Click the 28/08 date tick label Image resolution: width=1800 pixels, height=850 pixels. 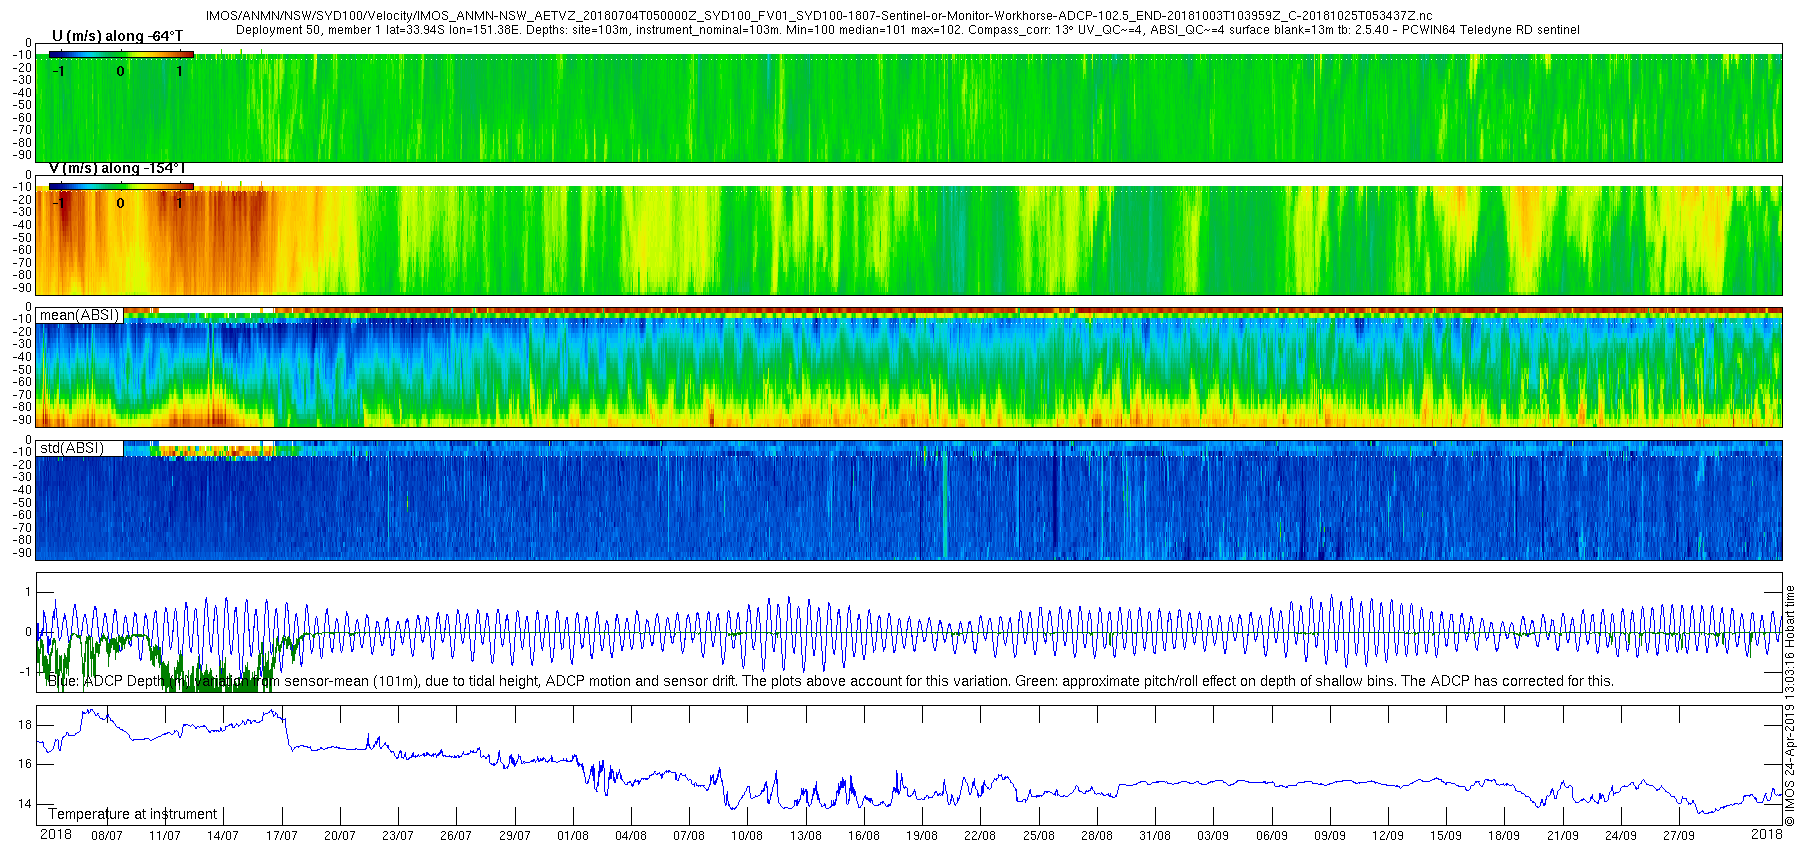pyautogui.click(x=1097, y=836)
